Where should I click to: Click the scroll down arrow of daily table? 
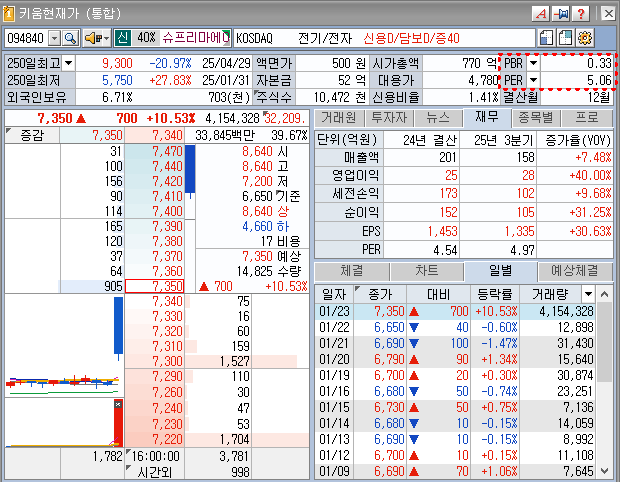pos(604,471)
